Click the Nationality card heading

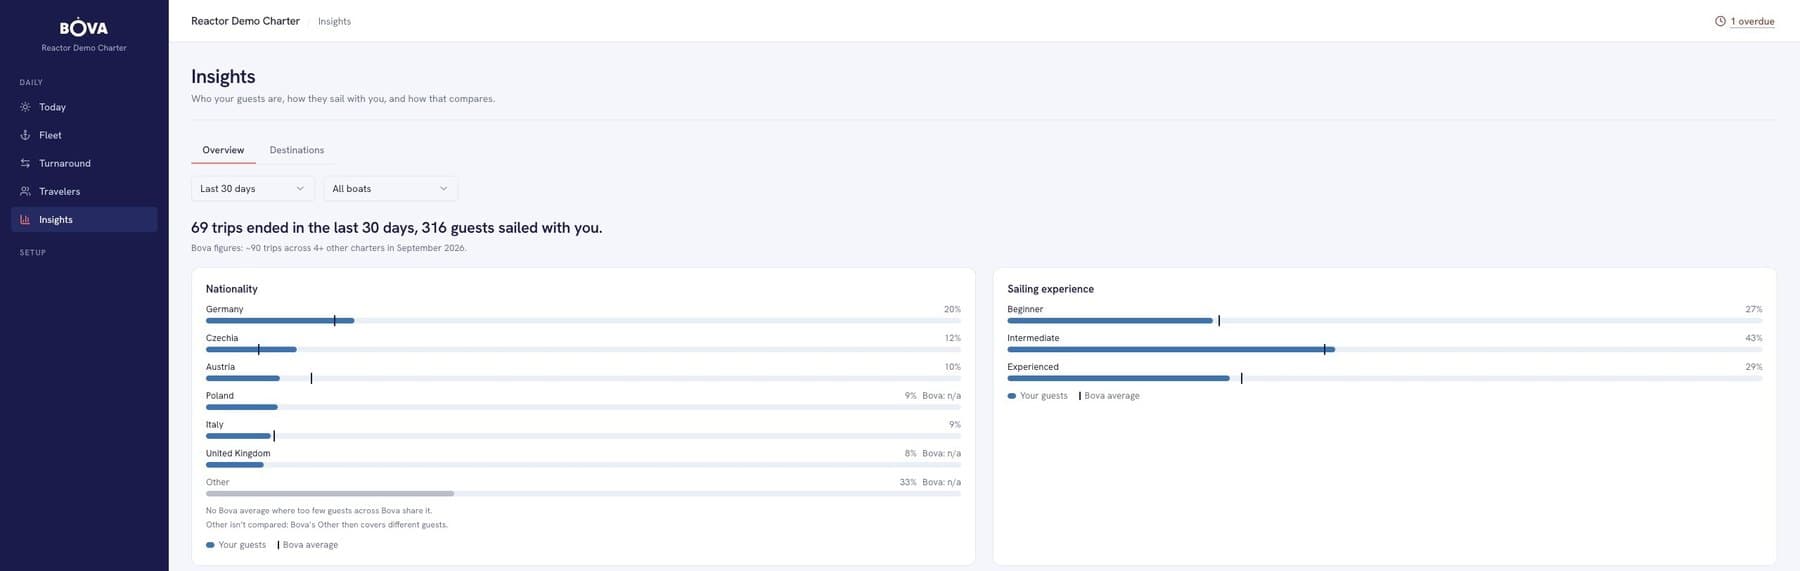[x=232, y=289]
